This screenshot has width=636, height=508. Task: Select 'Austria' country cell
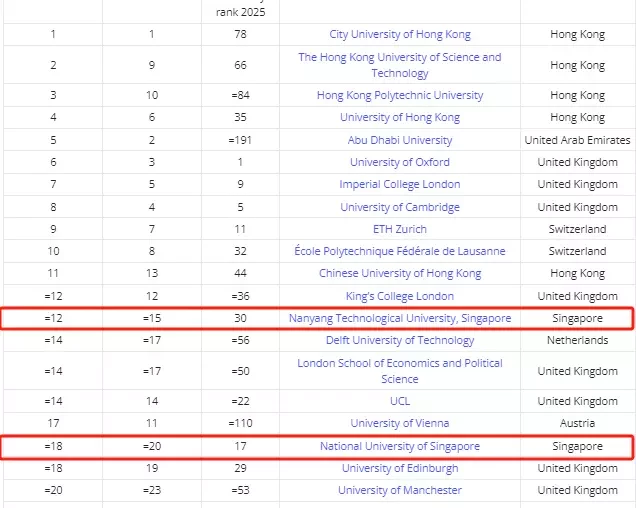578,423
